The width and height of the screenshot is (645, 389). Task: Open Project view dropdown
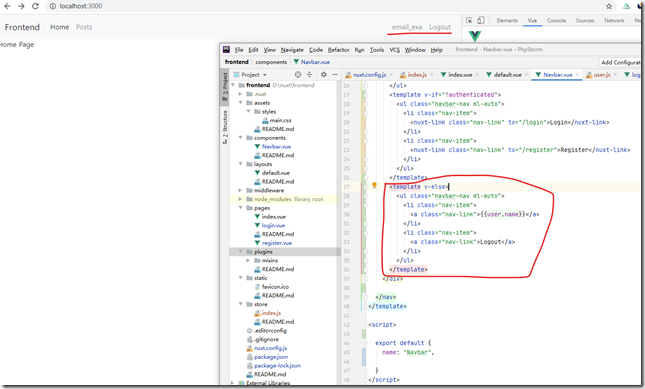coord(264,75)
